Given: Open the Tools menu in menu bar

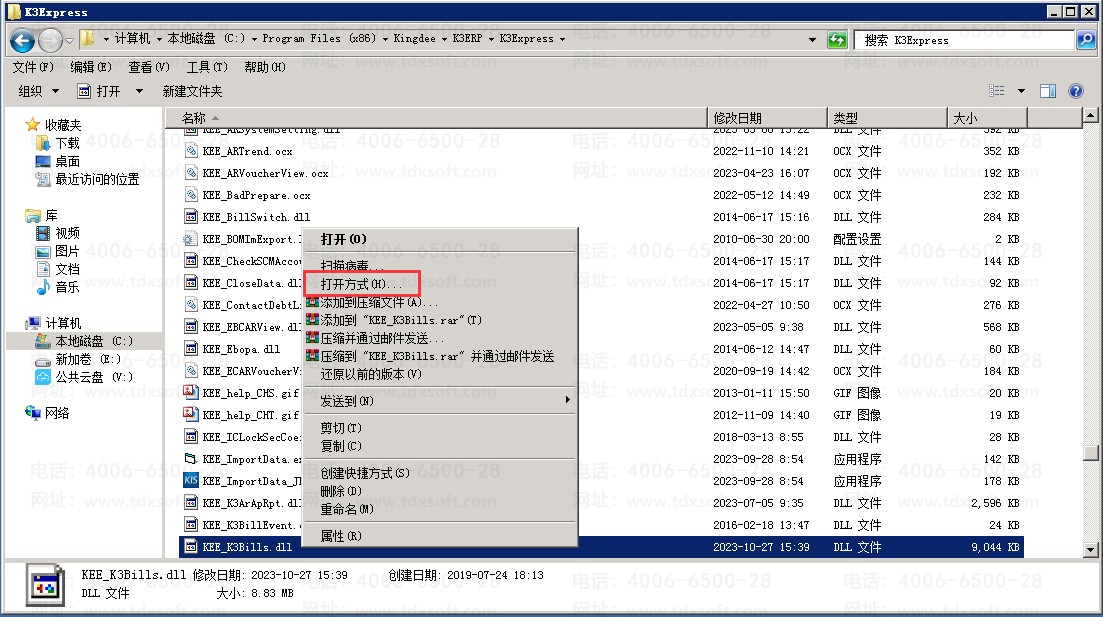Looking at the screenshot, I should (x=206, y=67).
